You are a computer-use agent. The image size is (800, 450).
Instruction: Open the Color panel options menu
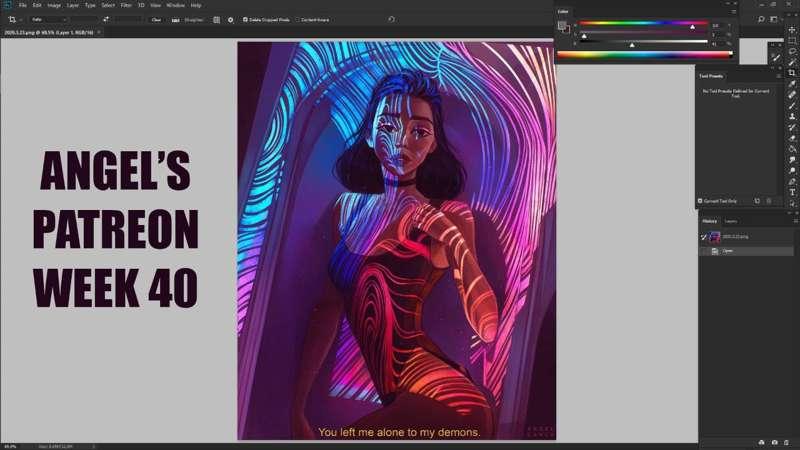[734, 11]
